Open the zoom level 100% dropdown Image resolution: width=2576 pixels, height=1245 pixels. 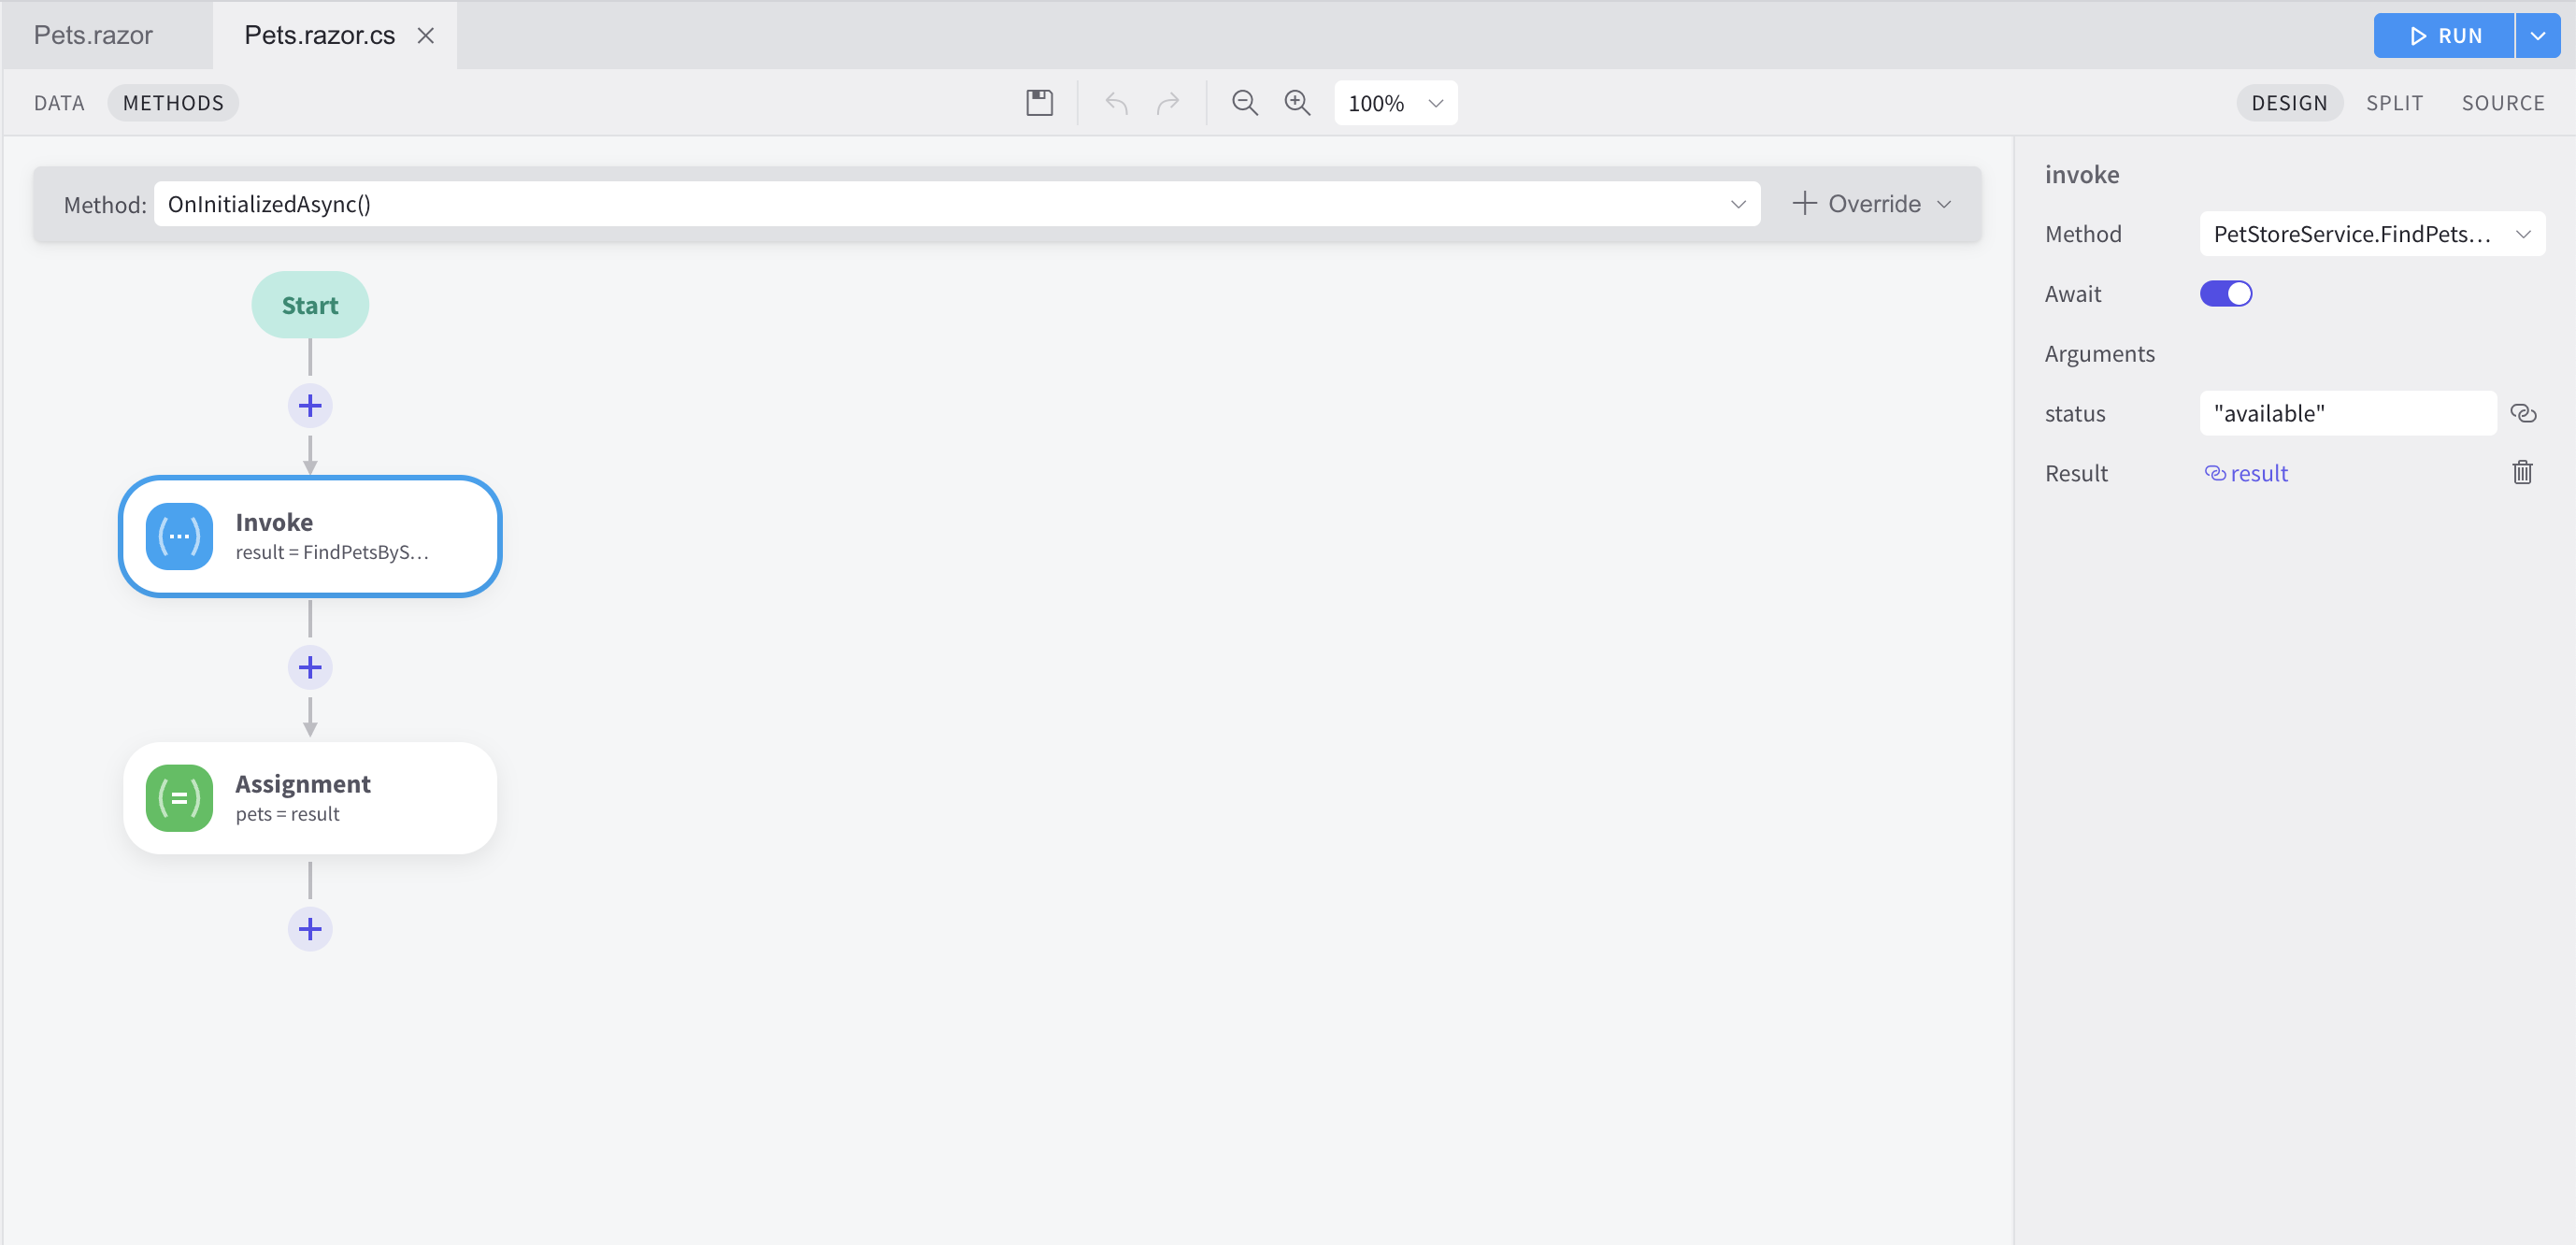point(1395,103)
